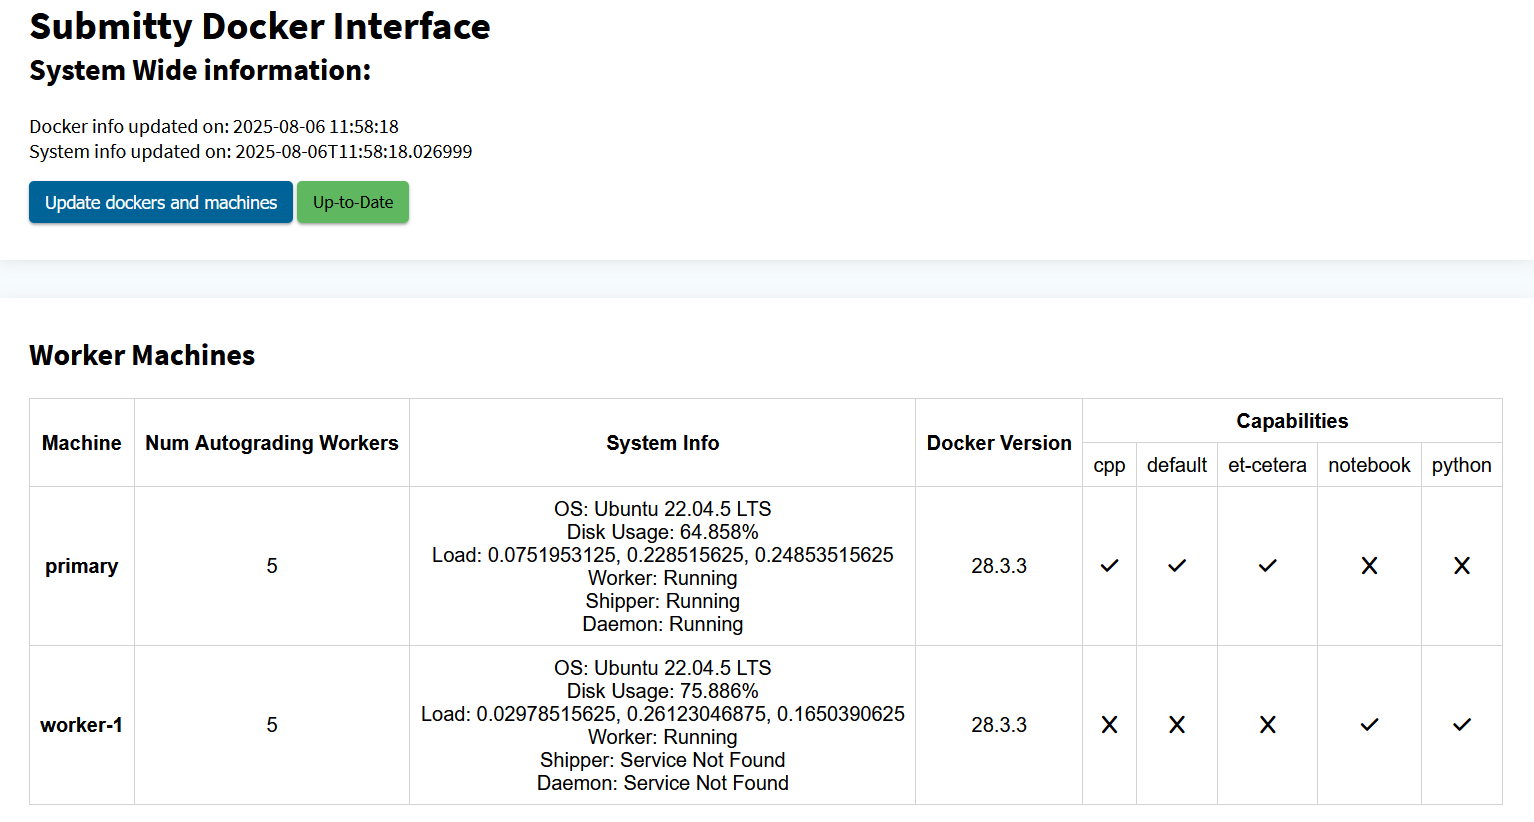Click the primary machine name cell
Image resolution: width=1534 pixels, height=822 pixels.
(x=82, y=566)
